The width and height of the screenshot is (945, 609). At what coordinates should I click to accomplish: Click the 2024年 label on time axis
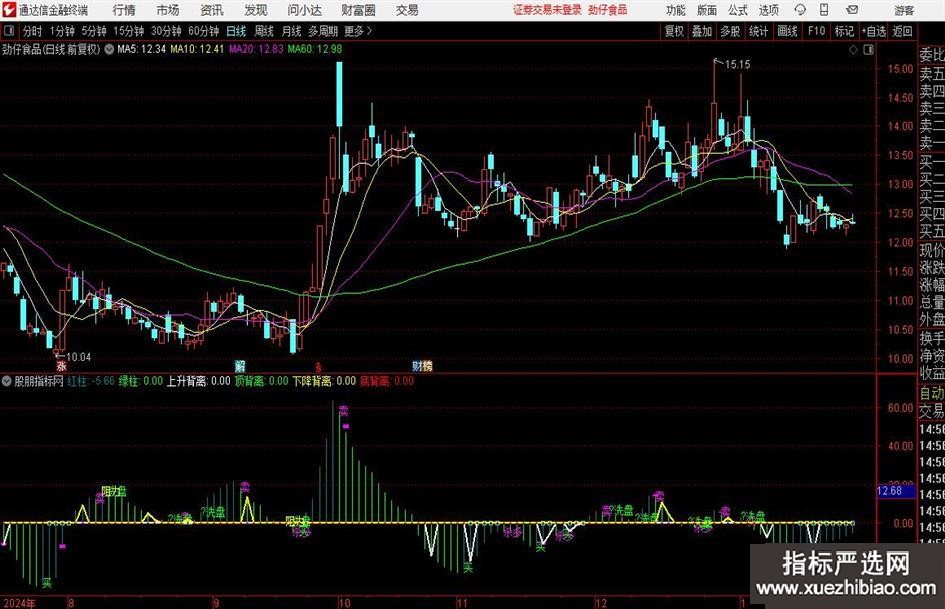[19, 603]
